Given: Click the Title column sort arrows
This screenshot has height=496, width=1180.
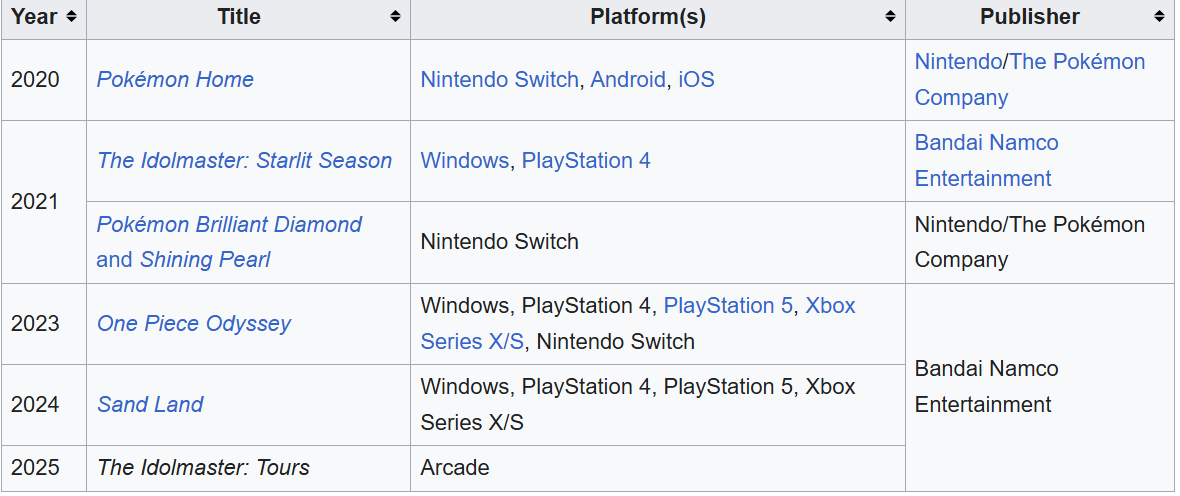Looking at the screenshot, I should pyautogui.click(x=395, y=17).
